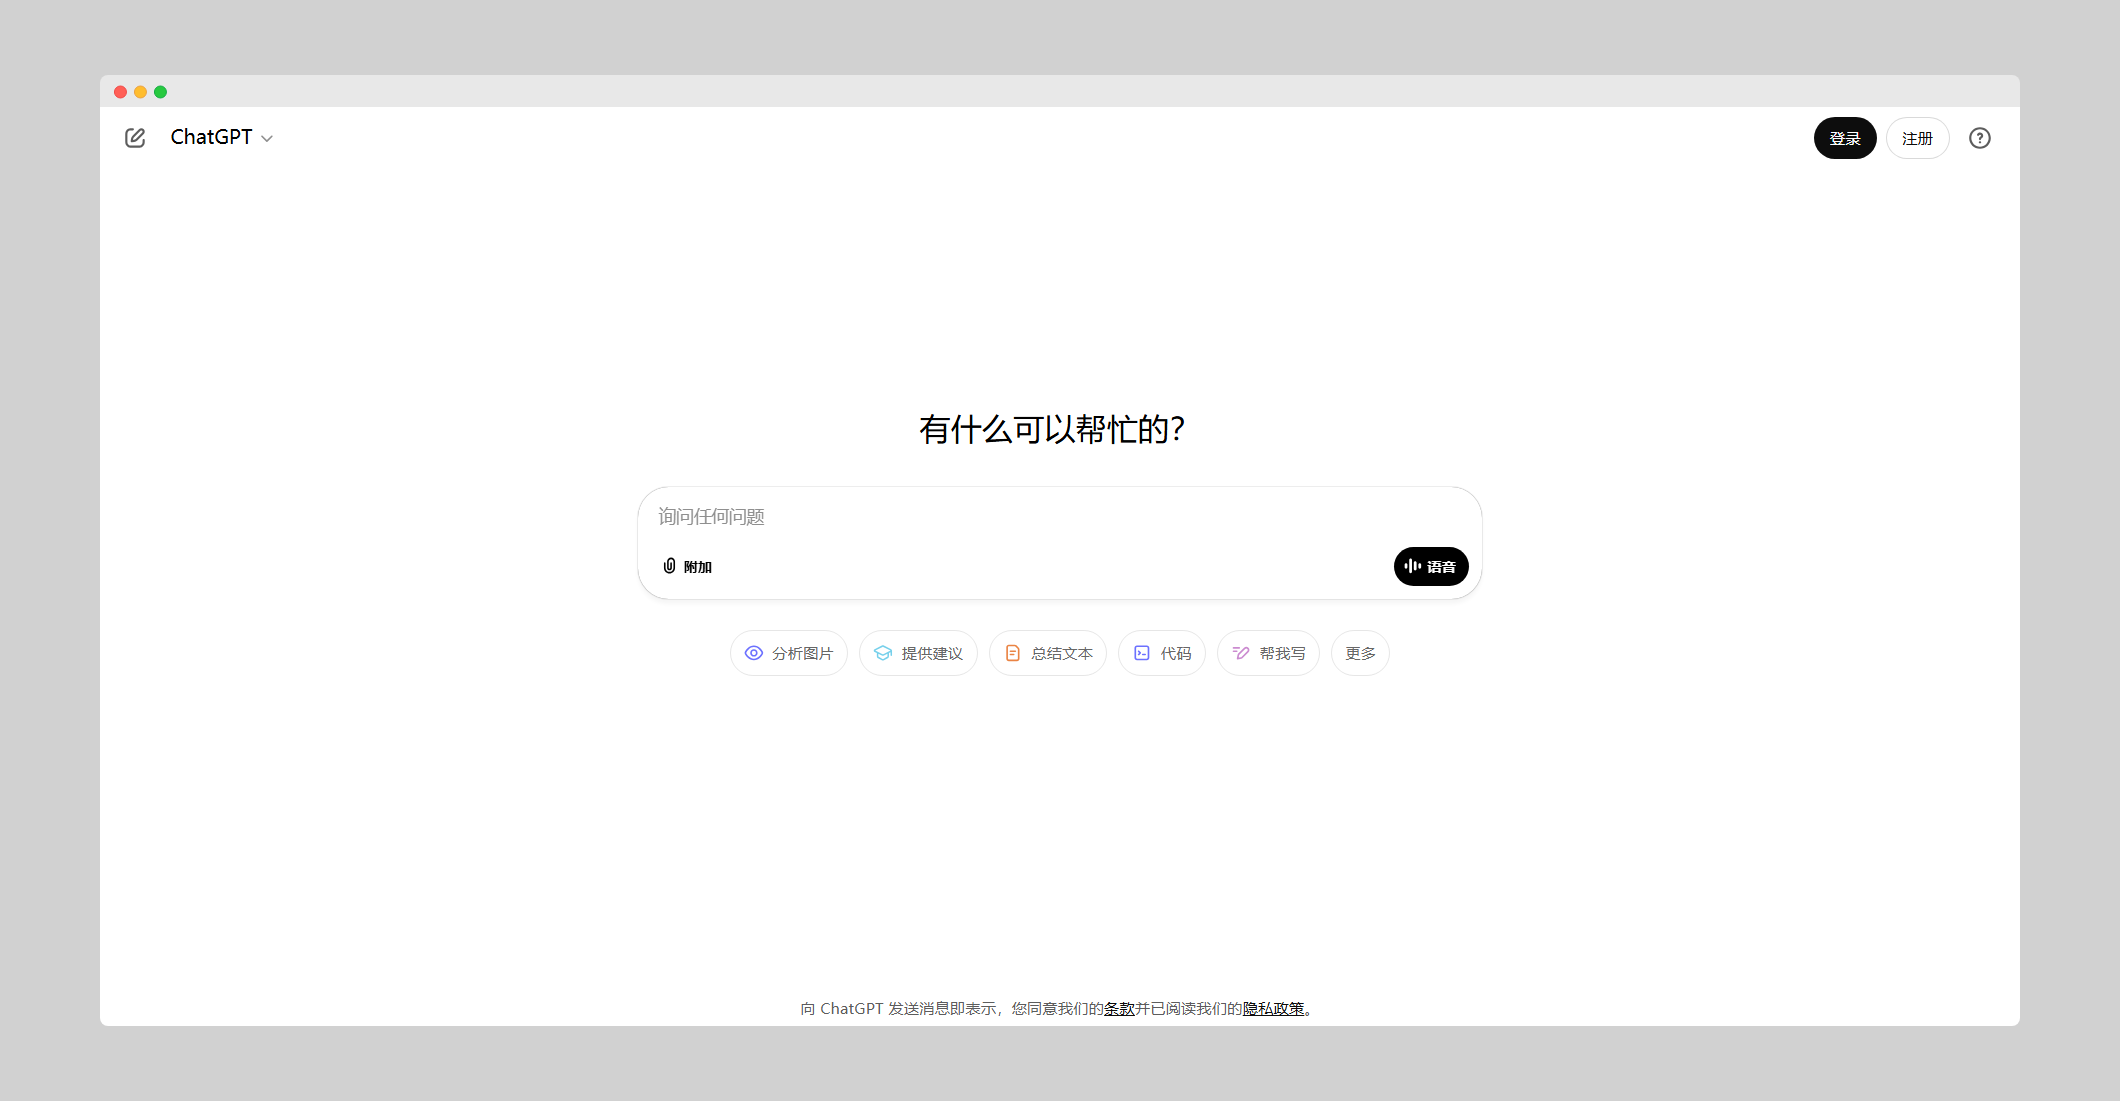
Task: Select the 代码 suggestion chip
Action: tap(1162, 653)
